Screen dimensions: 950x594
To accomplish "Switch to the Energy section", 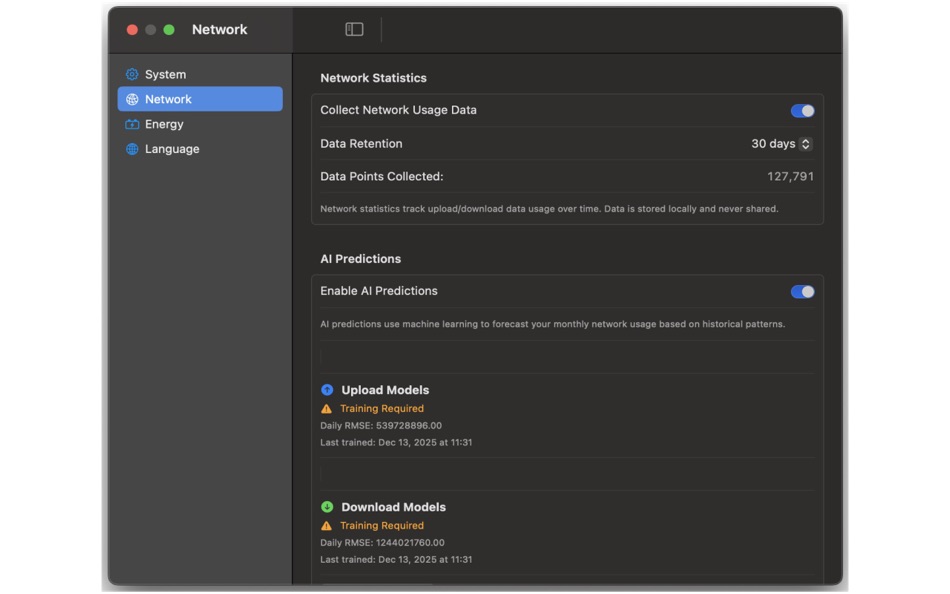I will [x=163, y=124].
